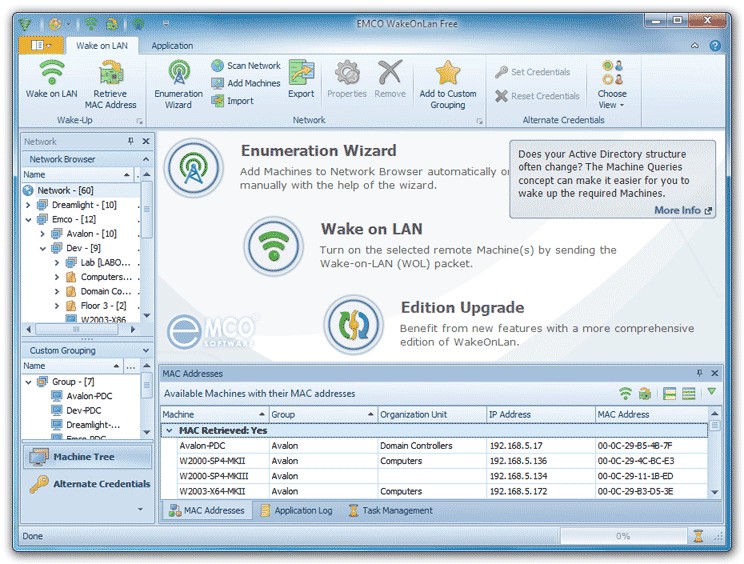The image size is (744, 564).
Task: Open machine Properties
Action: pyautogui.click(x=347, y=79)
